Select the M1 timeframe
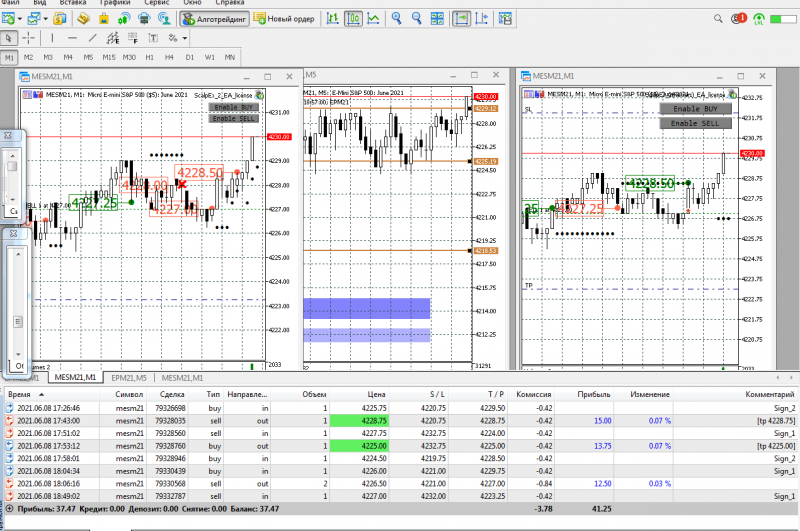The height and width of the screenshot is (531, 800). click(x=9, y=58)
